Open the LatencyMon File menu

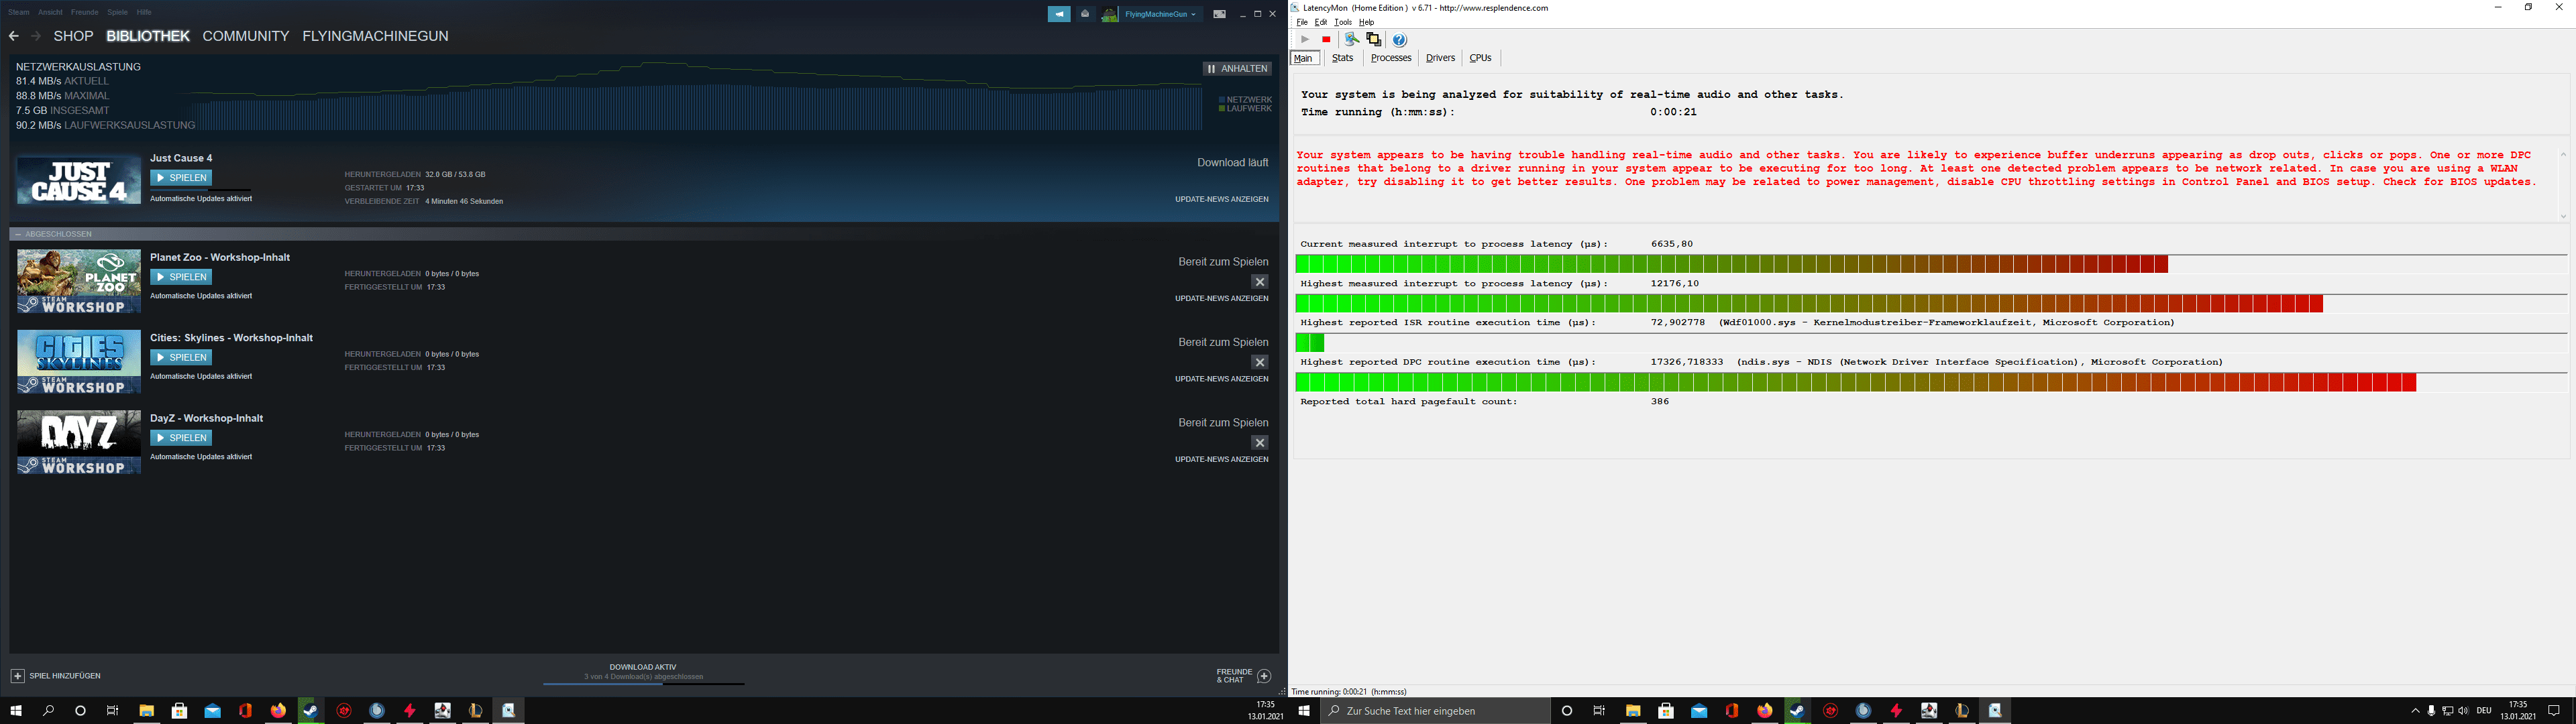click(1302, 22)
